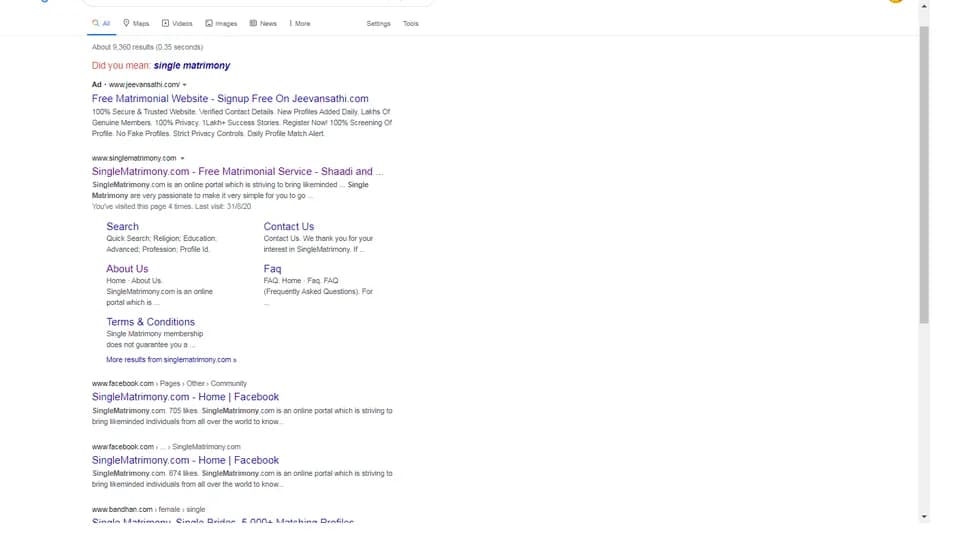This screenshot has width=960, height=550.
Task: Click the magnifier icon on All tab
Action: [x=96, y=23]
